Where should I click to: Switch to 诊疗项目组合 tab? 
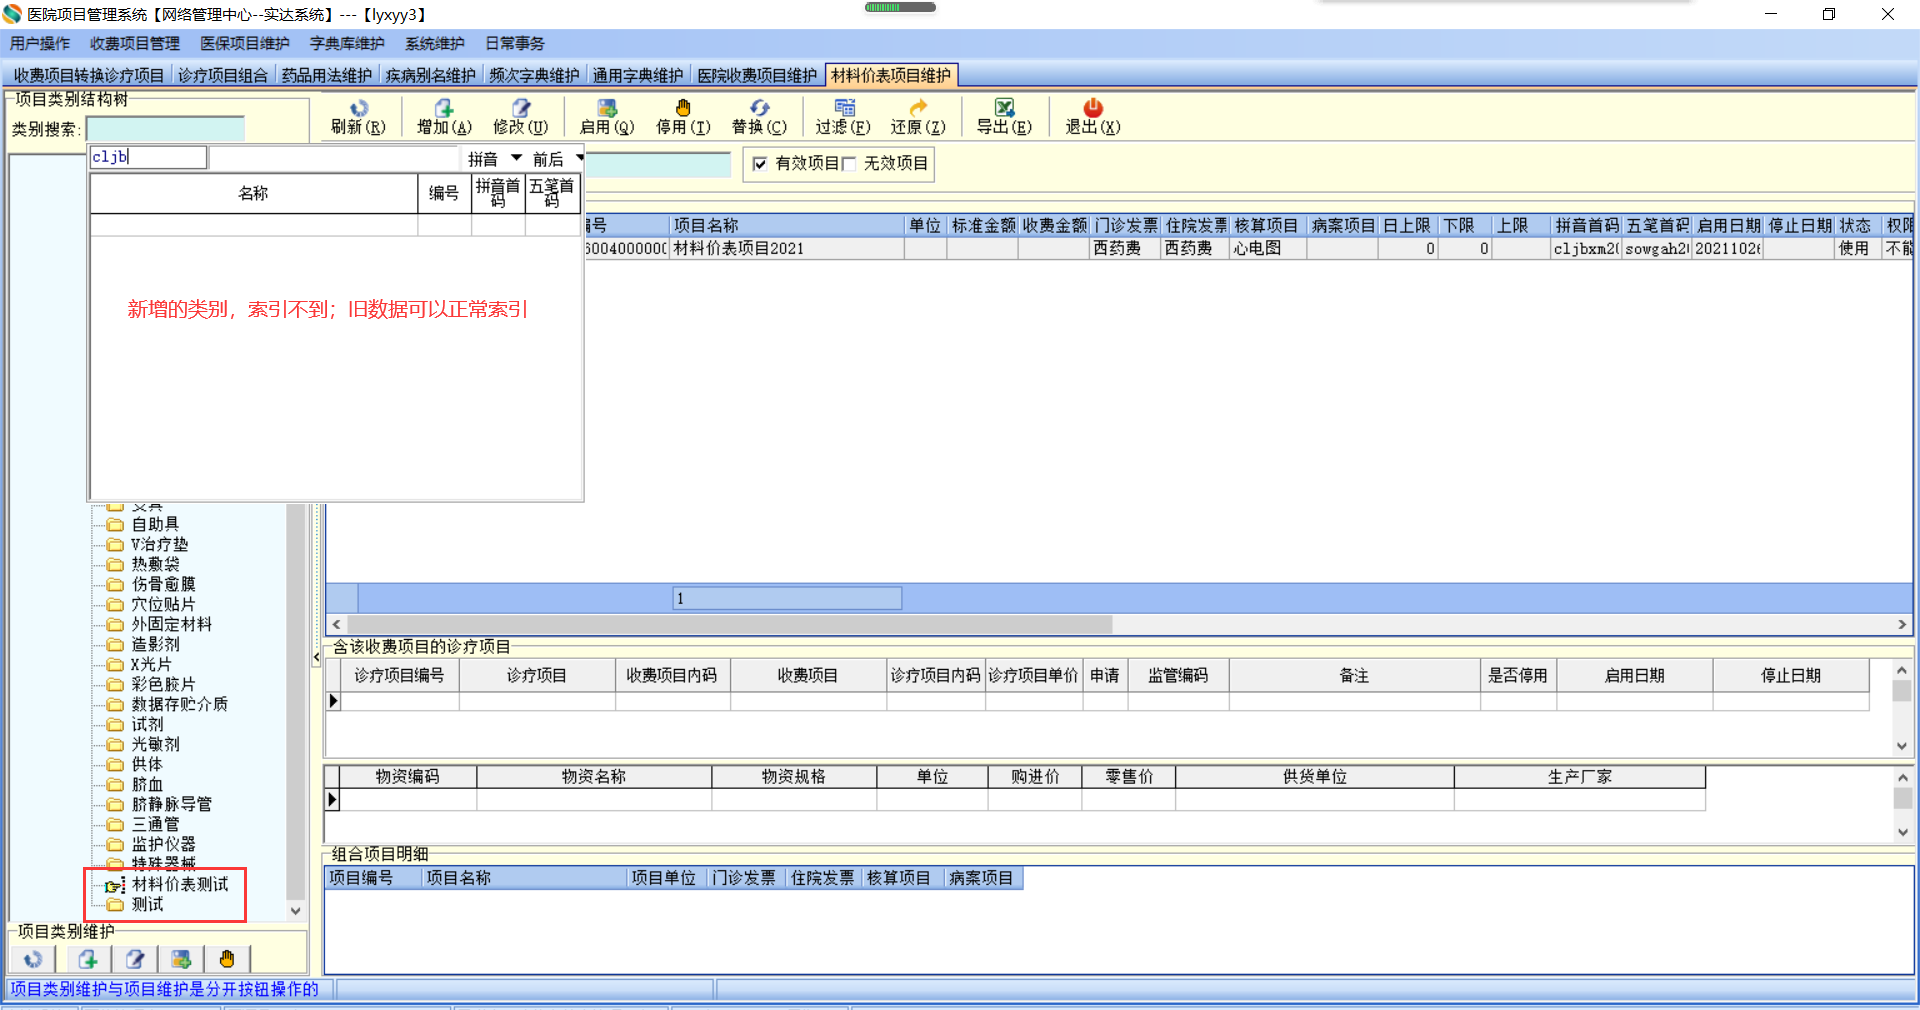pos(223,76)
